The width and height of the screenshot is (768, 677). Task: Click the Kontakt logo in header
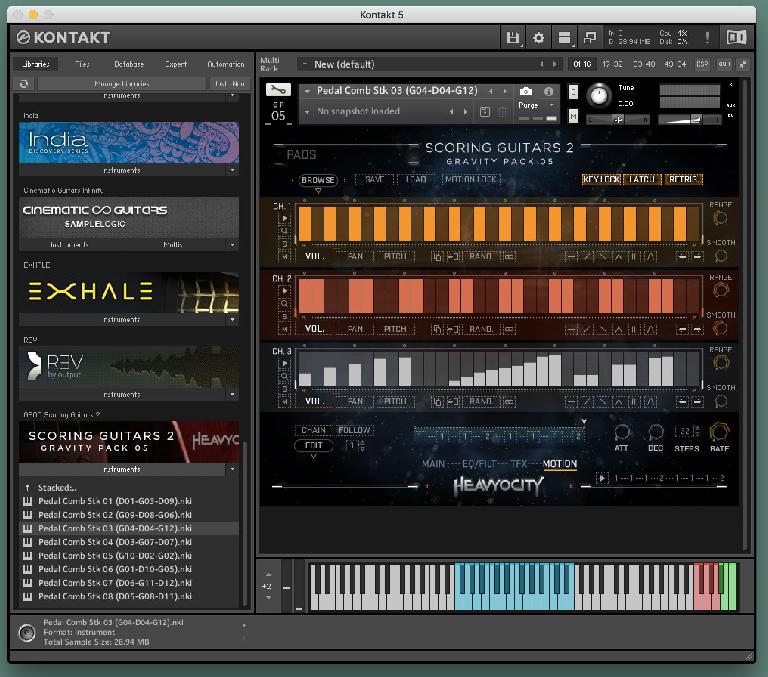63,38
